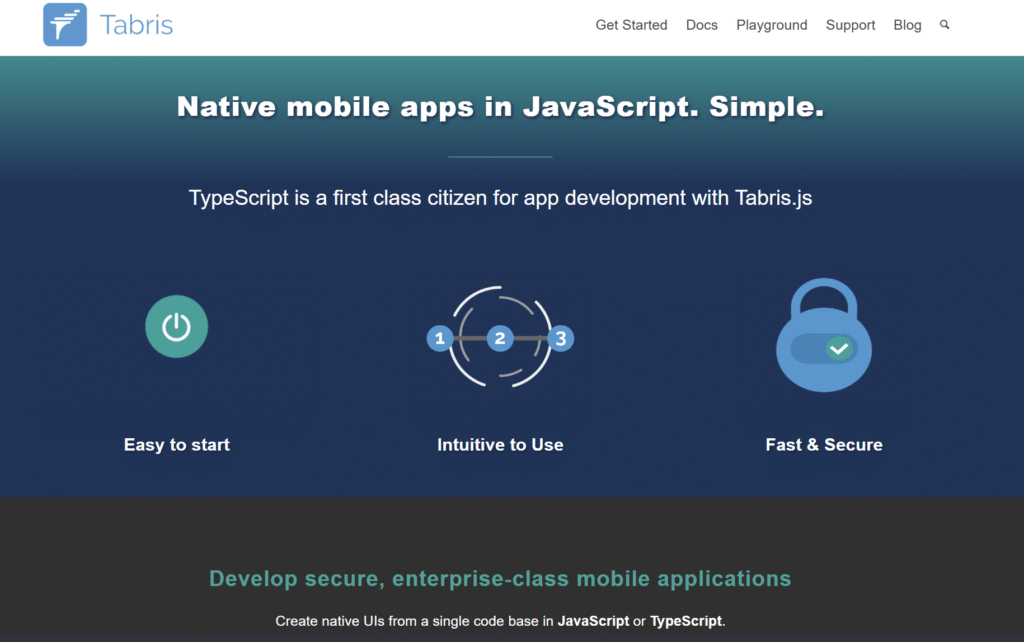
Task: Click the TypeScript first class citizen subtitle
Action: tap(500, 198)
